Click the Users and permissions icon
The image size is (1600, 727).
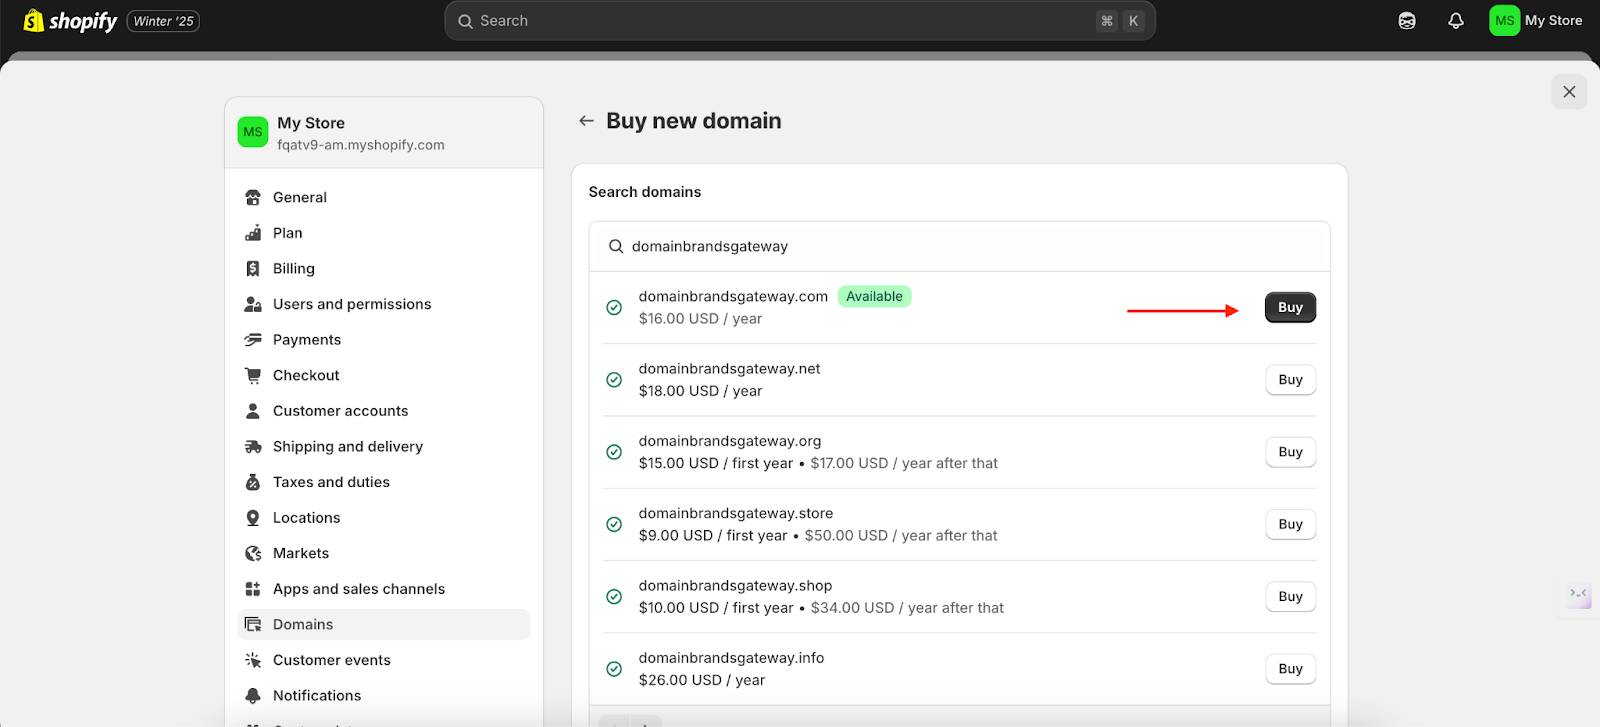pyautogui.click(x=253, y=304)
